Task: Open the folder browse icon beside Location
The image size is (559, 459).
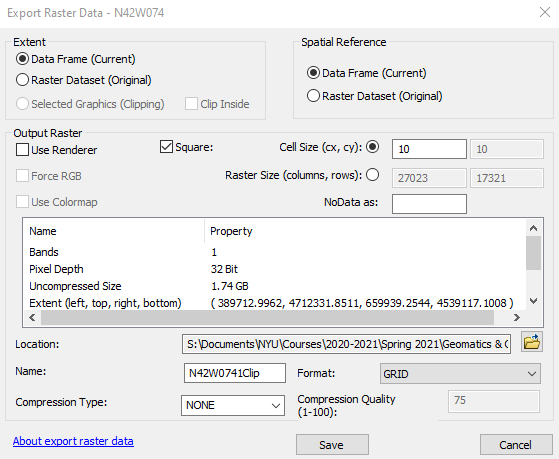Action: [532, 342]
